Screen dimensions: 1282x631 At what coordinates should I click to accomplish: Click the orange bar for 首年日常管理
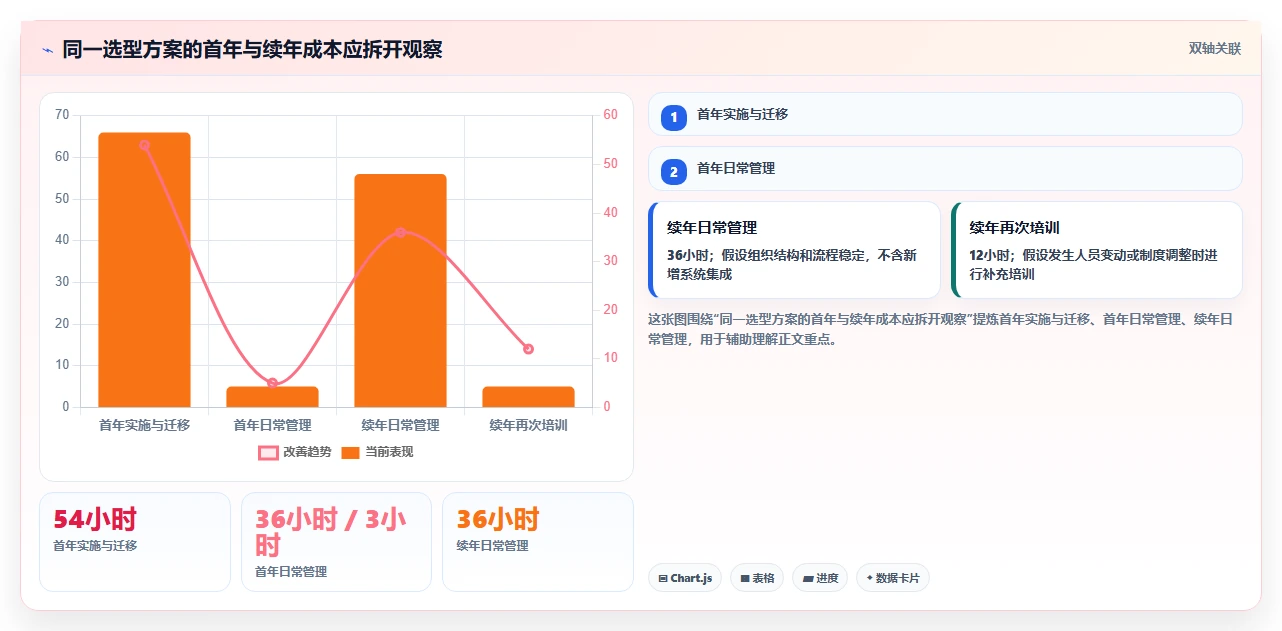[272, 397]
